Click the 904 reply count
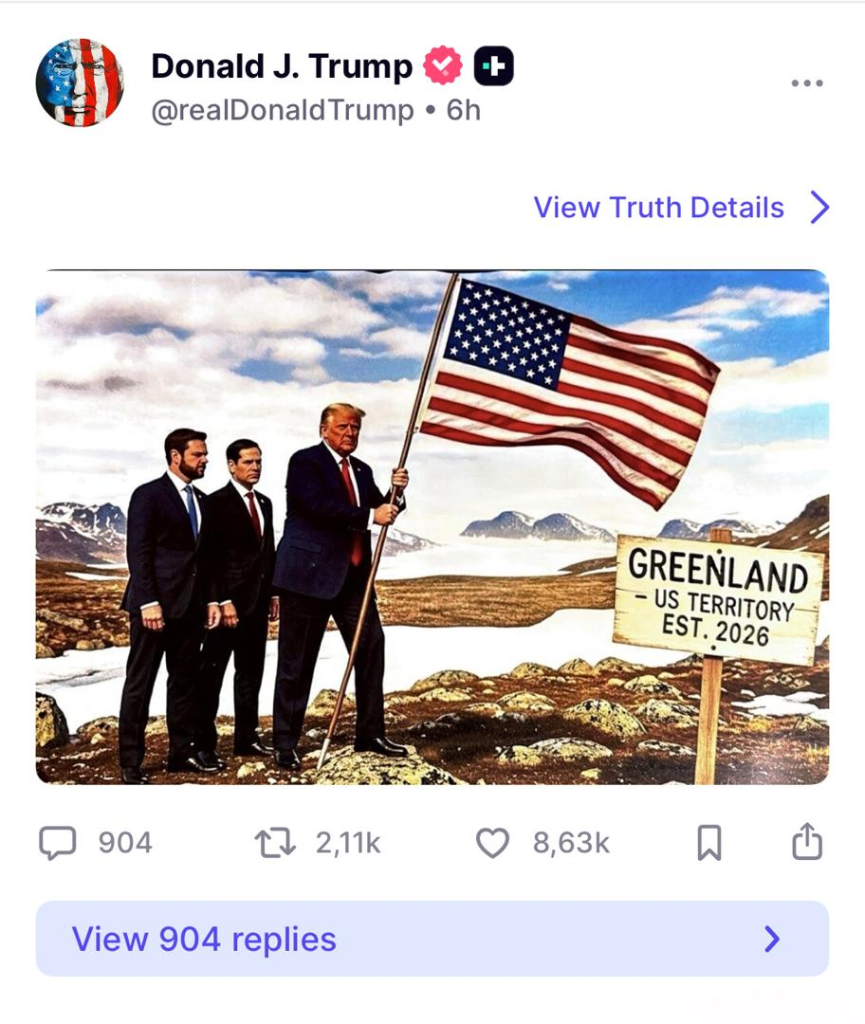The image size is (865, 1024). pyautogui.click(x=125, y=842)
